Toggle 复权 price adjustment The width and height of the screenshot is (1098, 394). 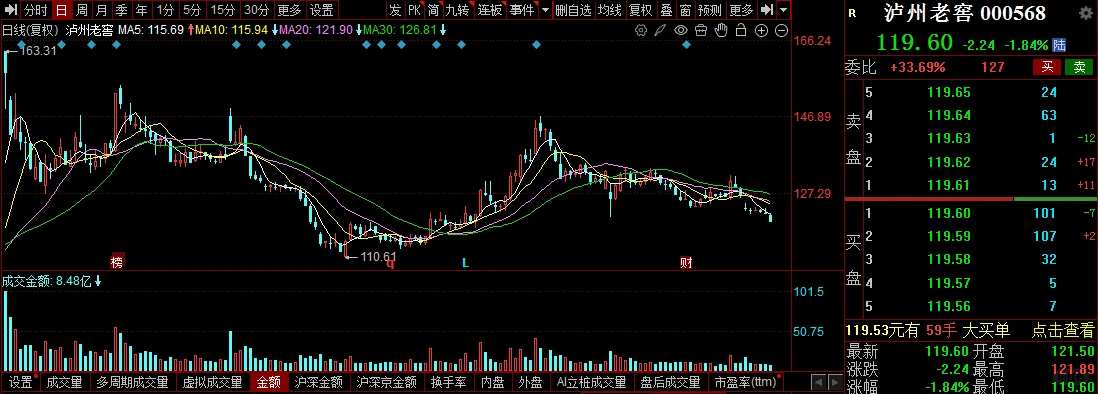tap(639, 10)
